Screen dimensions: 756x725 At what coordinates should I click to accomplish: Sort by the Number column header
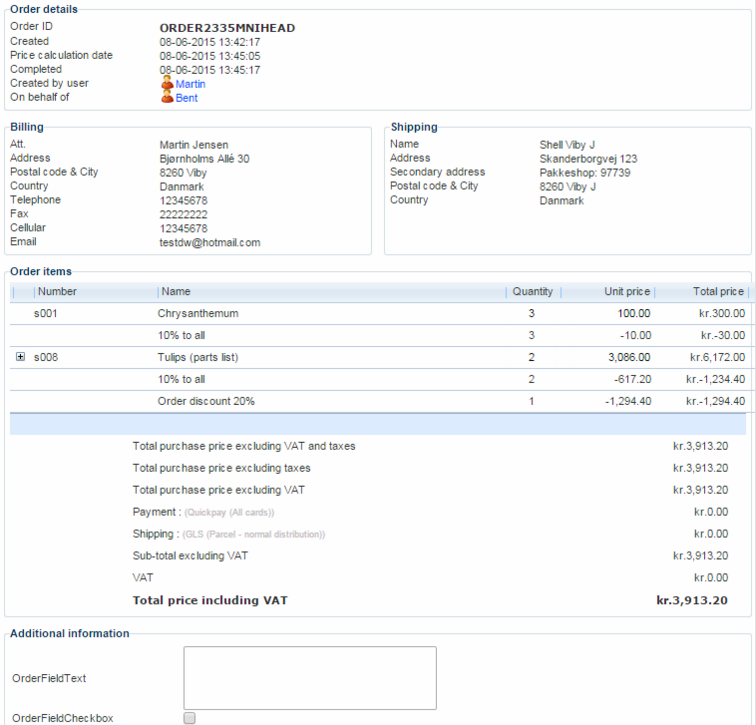58,292
